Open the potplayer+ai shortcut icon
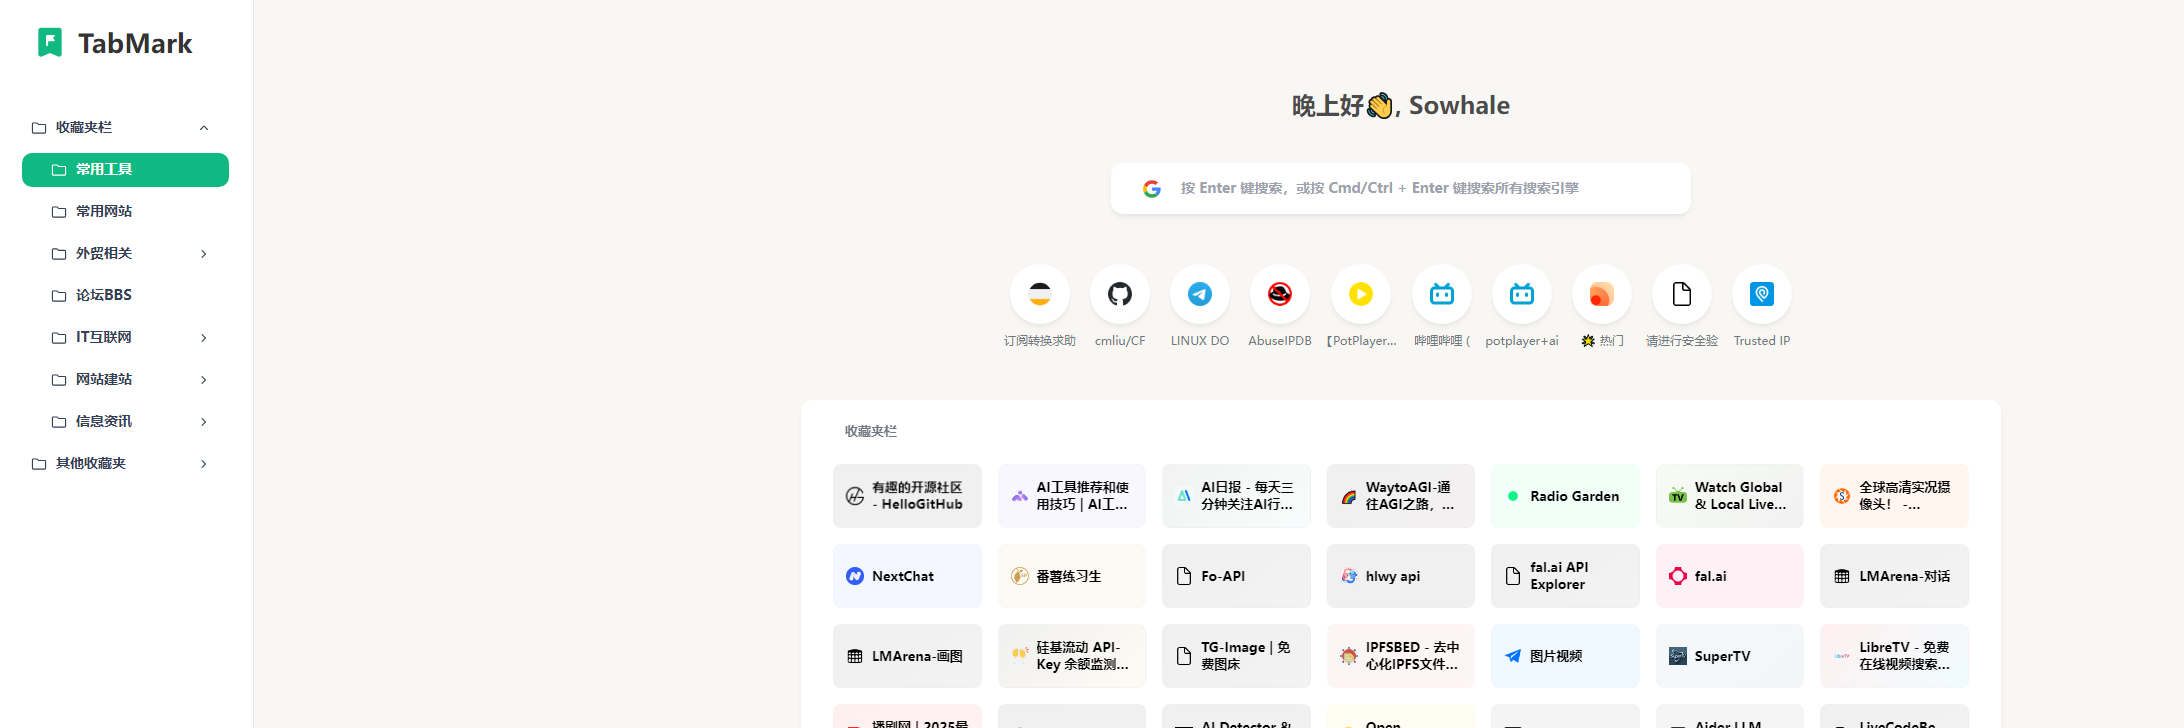This screenshot has width=2184, height=728. [1522, 294]
